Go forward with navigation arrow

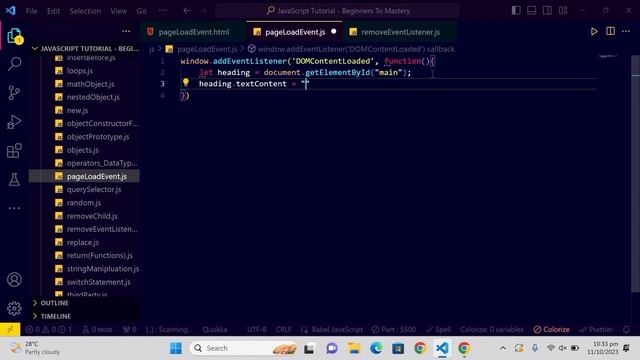[204, 11]
